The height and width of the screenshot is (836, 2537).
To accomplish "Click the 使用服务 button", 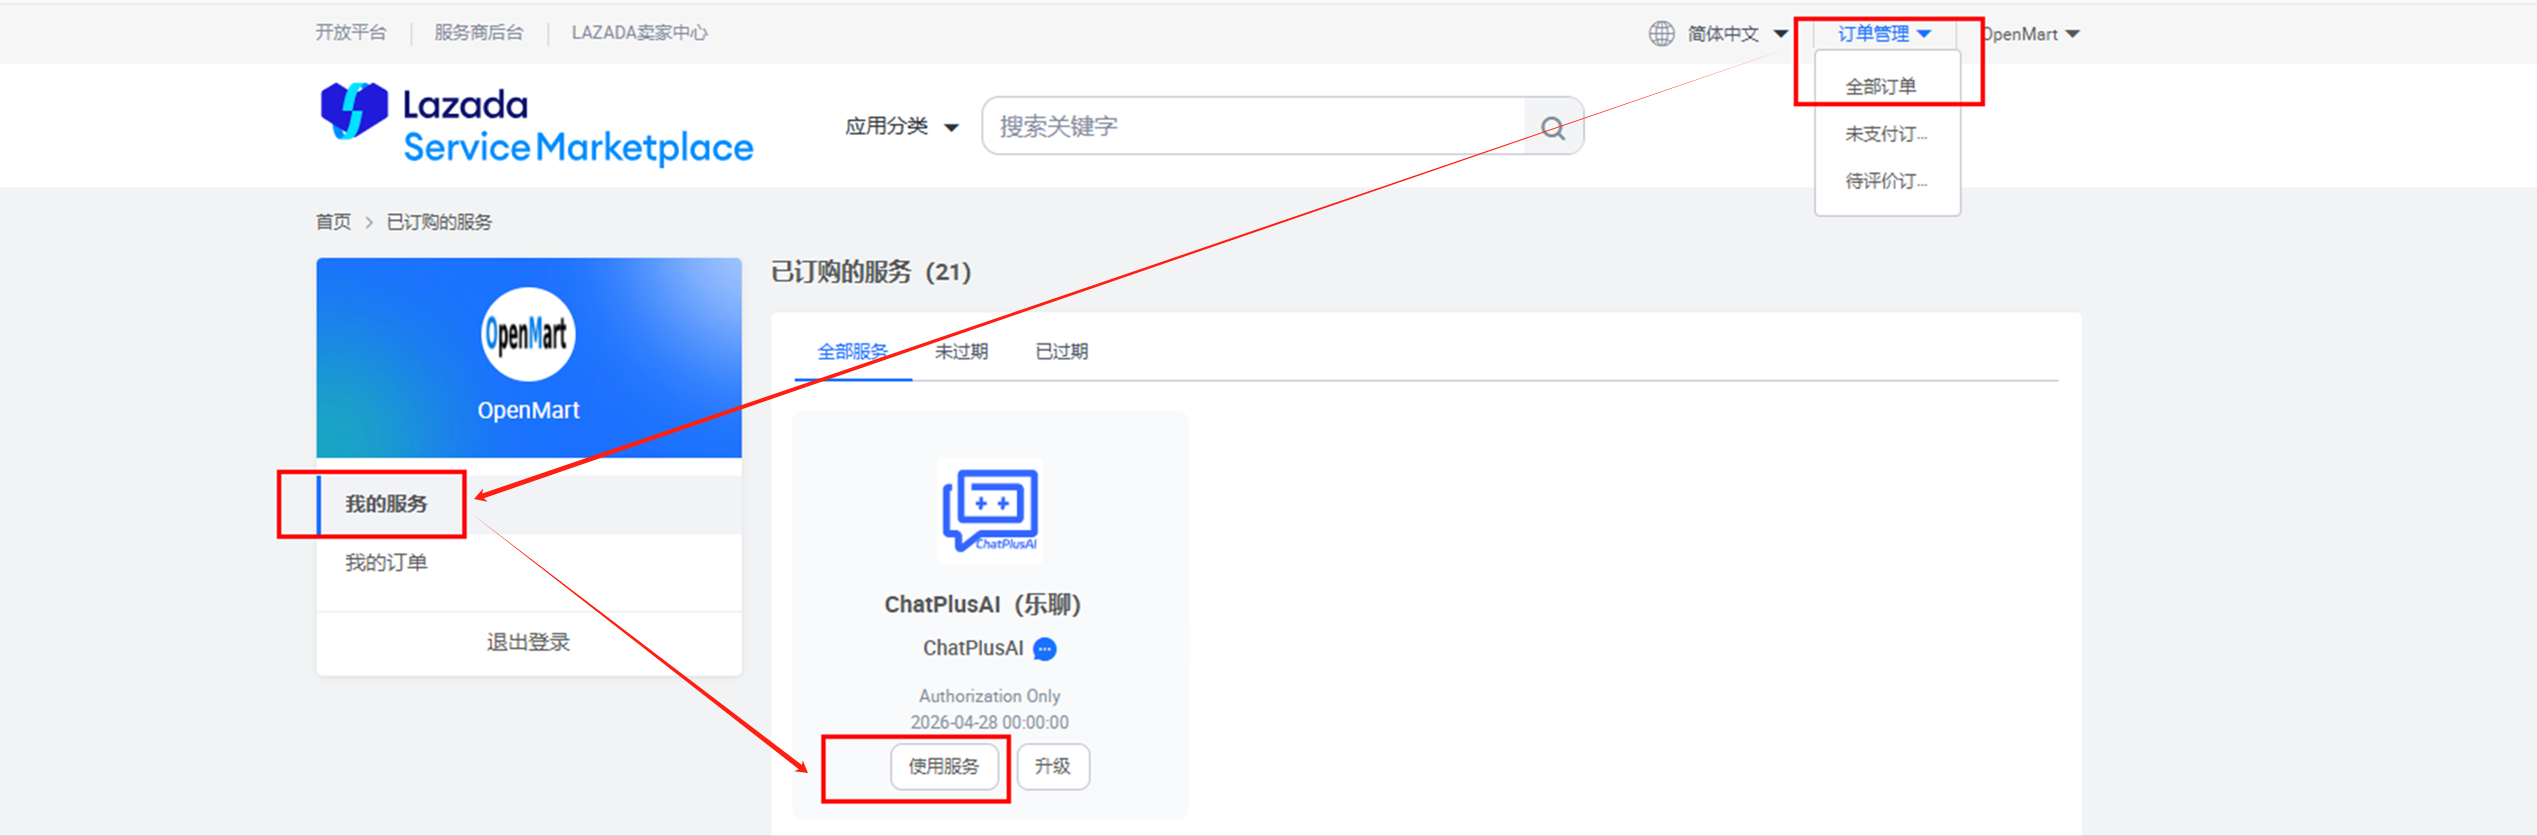I will click(943, 766).
